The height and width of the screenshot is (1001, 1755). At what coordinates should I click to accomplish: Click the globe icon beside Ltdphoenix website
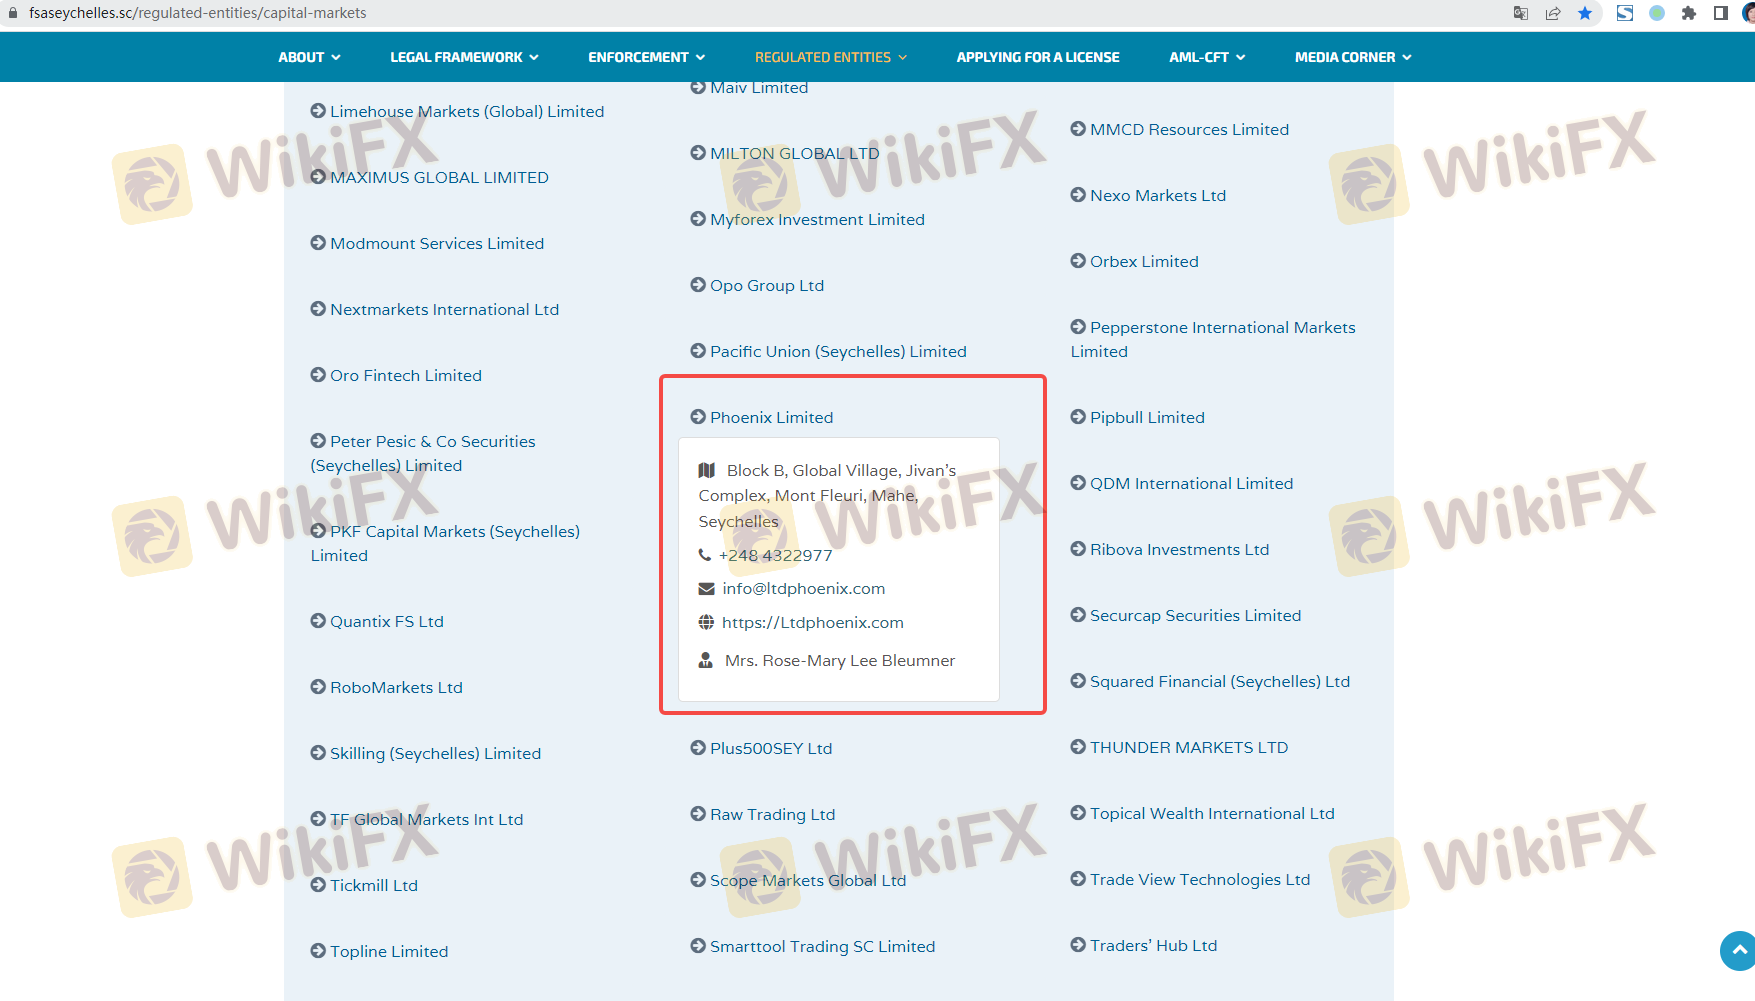coord(706,622)
